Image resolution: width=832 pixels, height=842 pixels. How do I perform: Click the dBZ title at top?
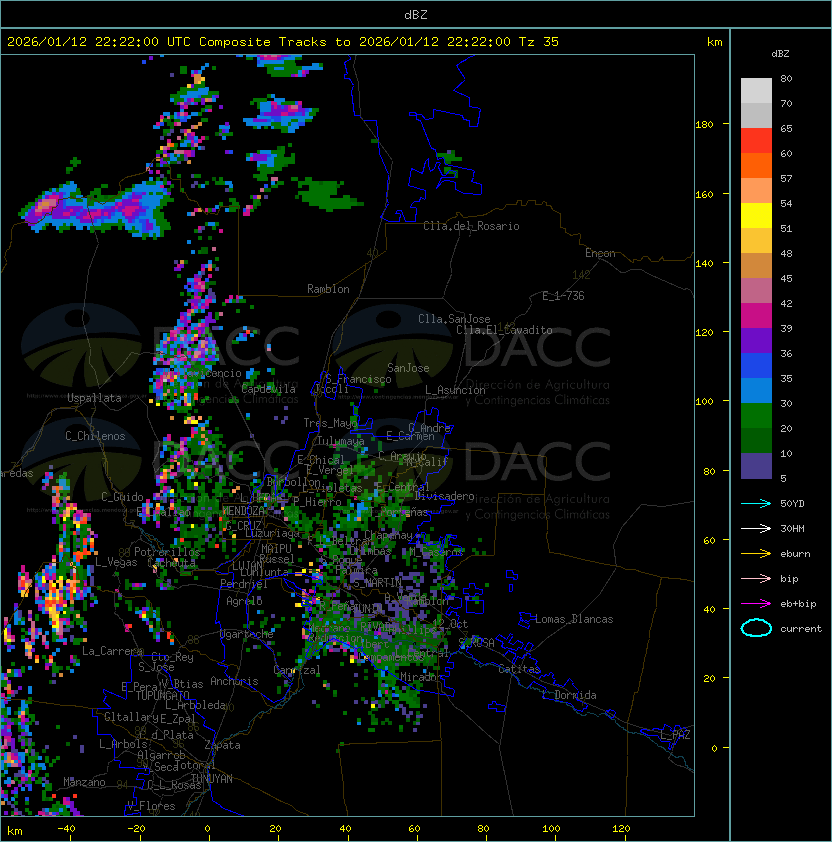point(416,14)
